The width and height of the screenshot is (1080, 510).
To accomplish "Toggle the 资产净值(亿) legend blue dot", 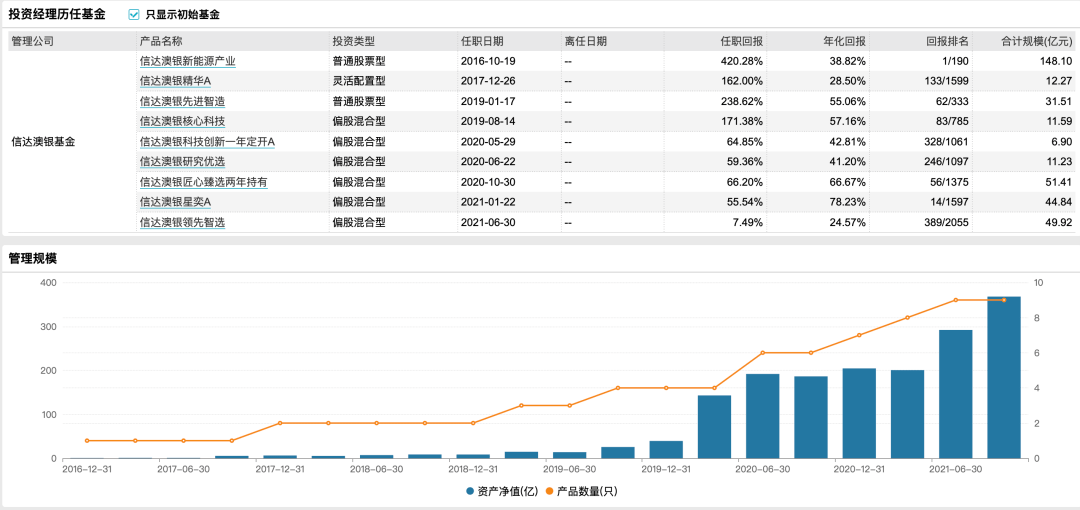I will [470, 491].
